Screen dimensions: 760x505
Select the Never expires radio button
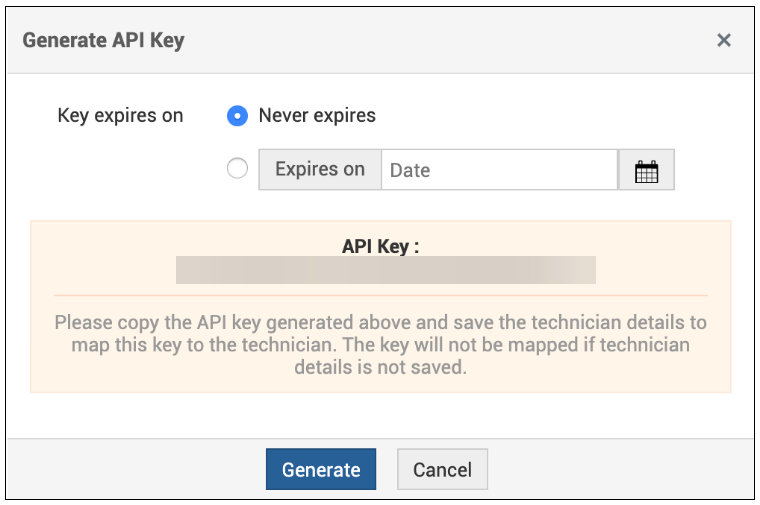(x=237, y=116)
